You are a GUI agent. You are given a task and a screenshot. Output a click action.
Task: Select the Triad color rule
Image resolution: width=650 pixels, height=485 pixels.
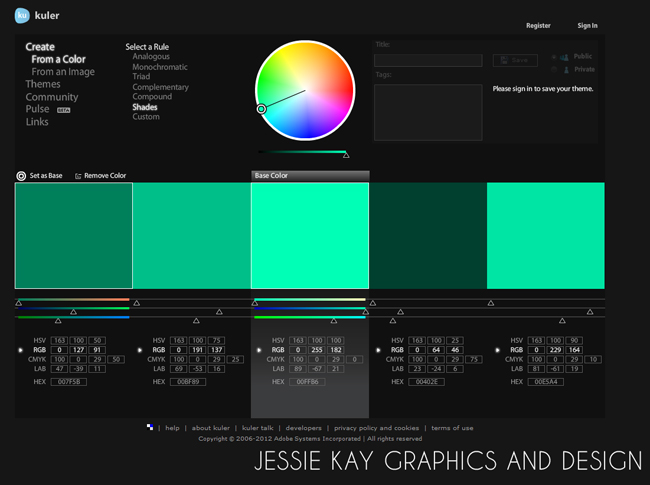point(141,77)
